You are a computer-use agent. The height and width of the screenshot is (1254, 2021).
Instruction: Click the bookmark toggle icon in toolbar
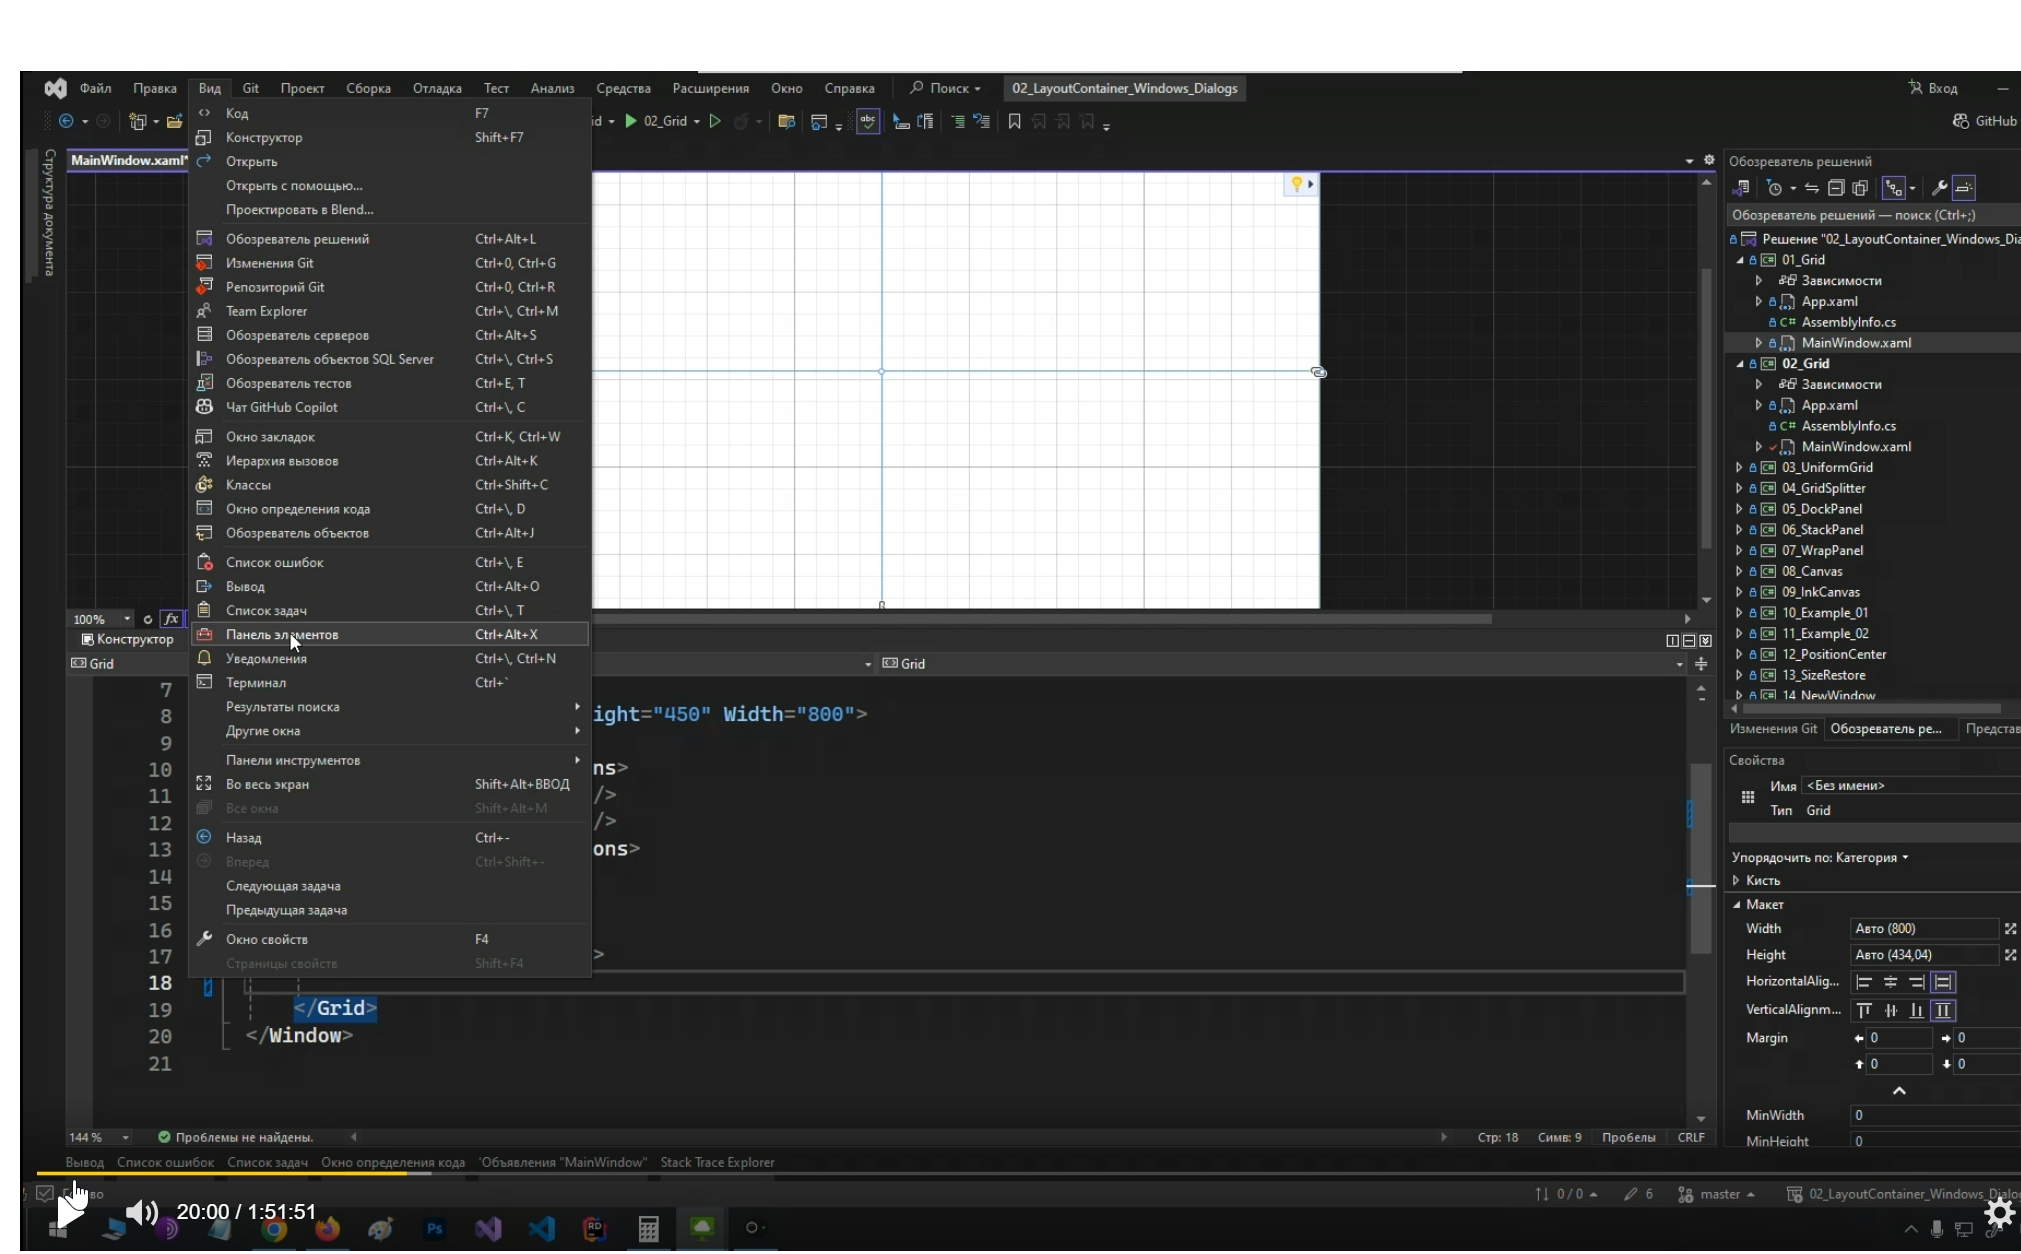tap(1014, 121)
